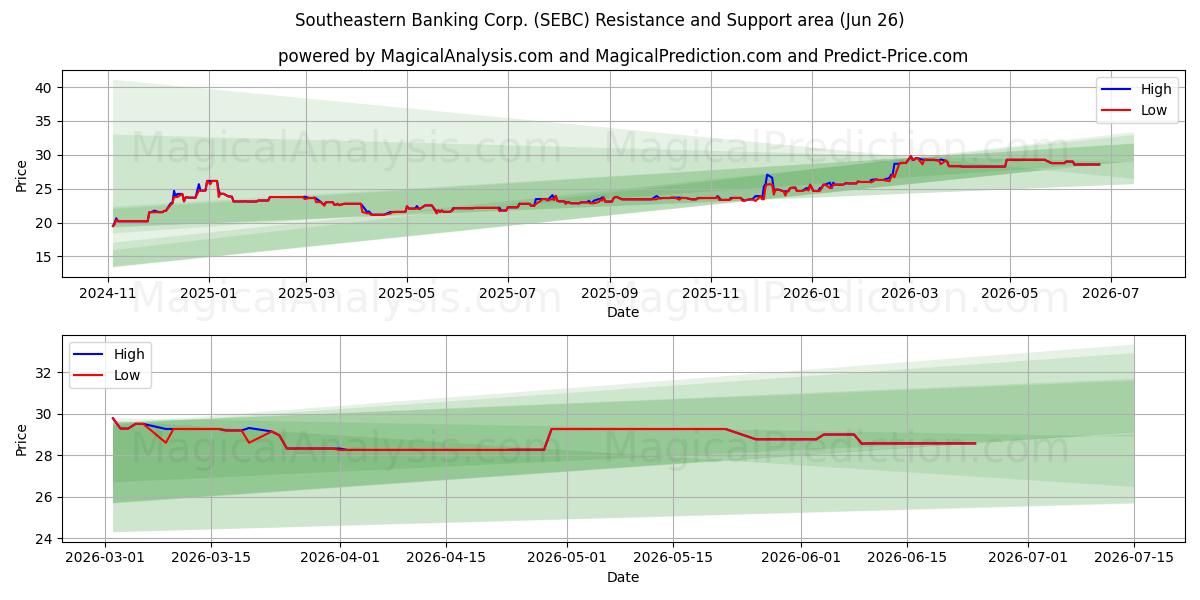1200x600 pixels.
Task: Click the top chart's '2025-05' date label
Action: tap(407, 295)
